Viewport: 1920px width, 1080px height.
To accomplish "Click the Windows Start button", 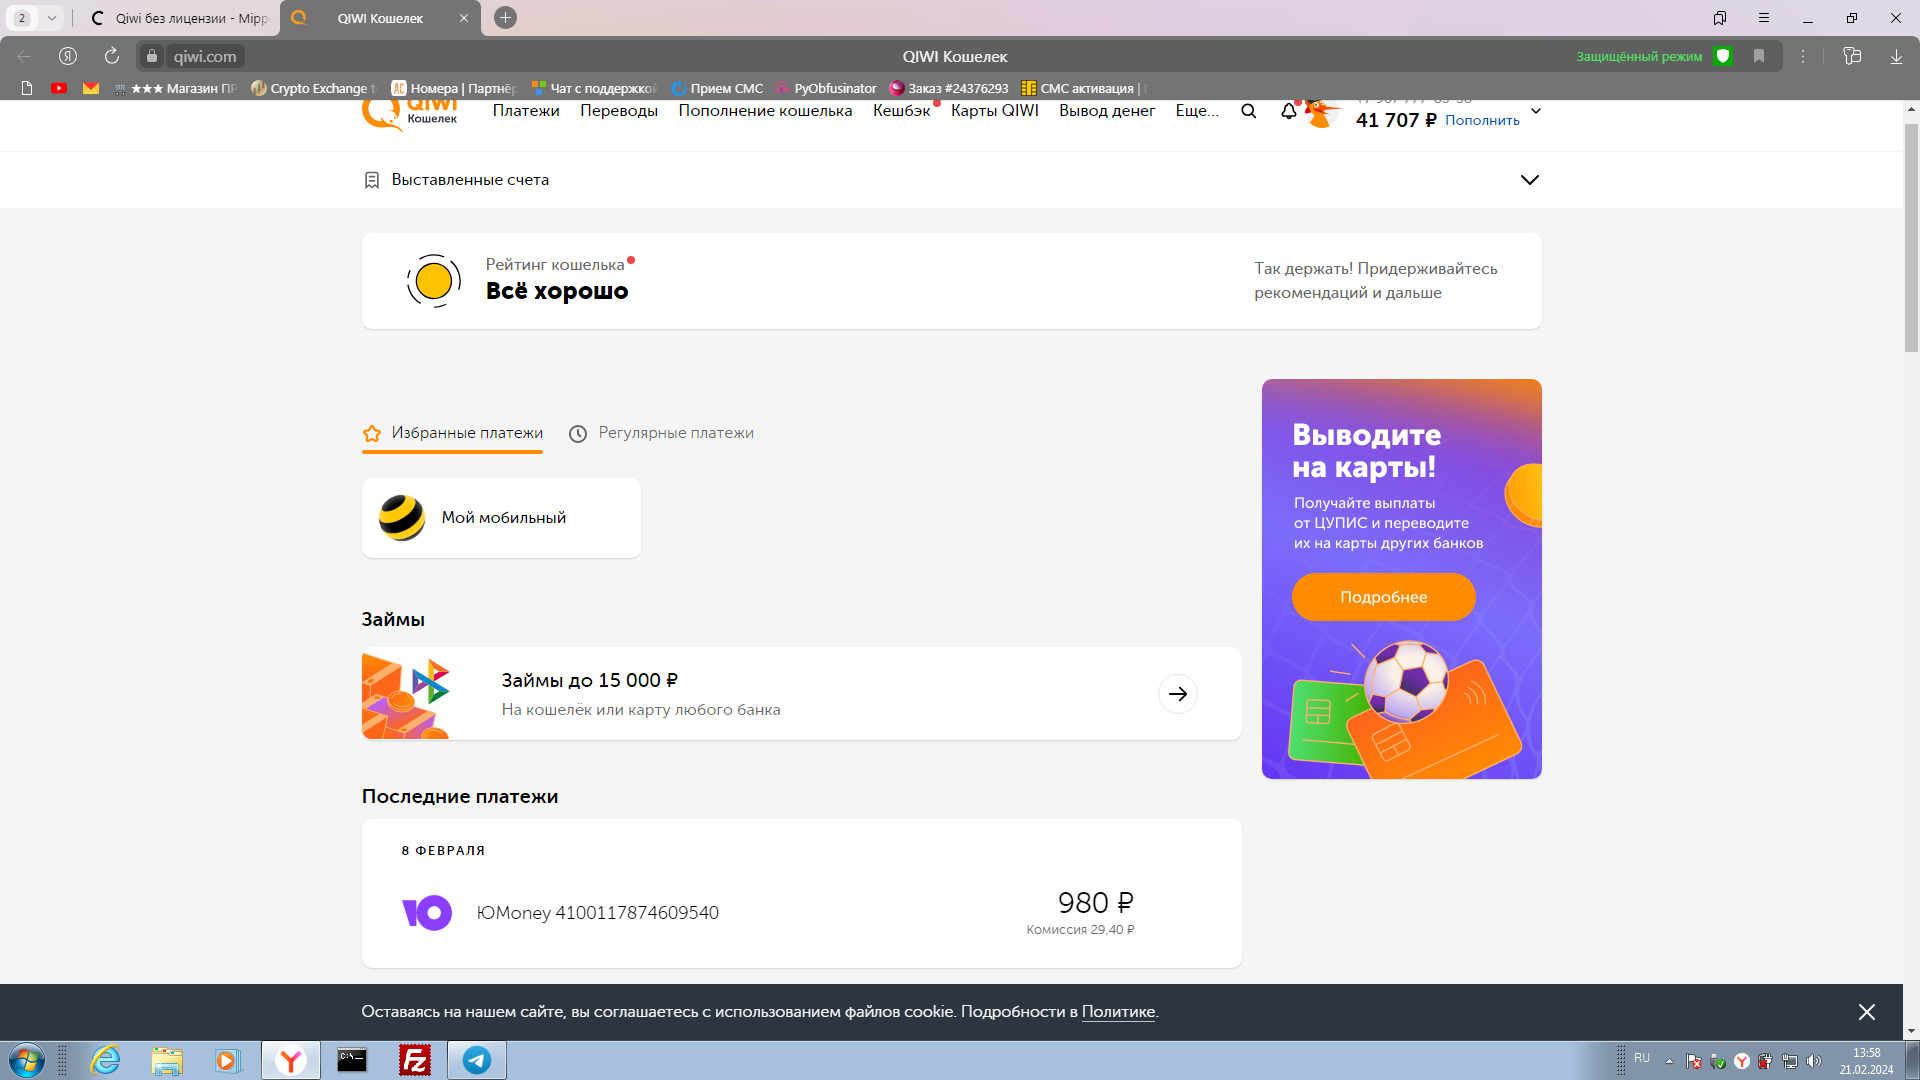I will click(26, 1060).
